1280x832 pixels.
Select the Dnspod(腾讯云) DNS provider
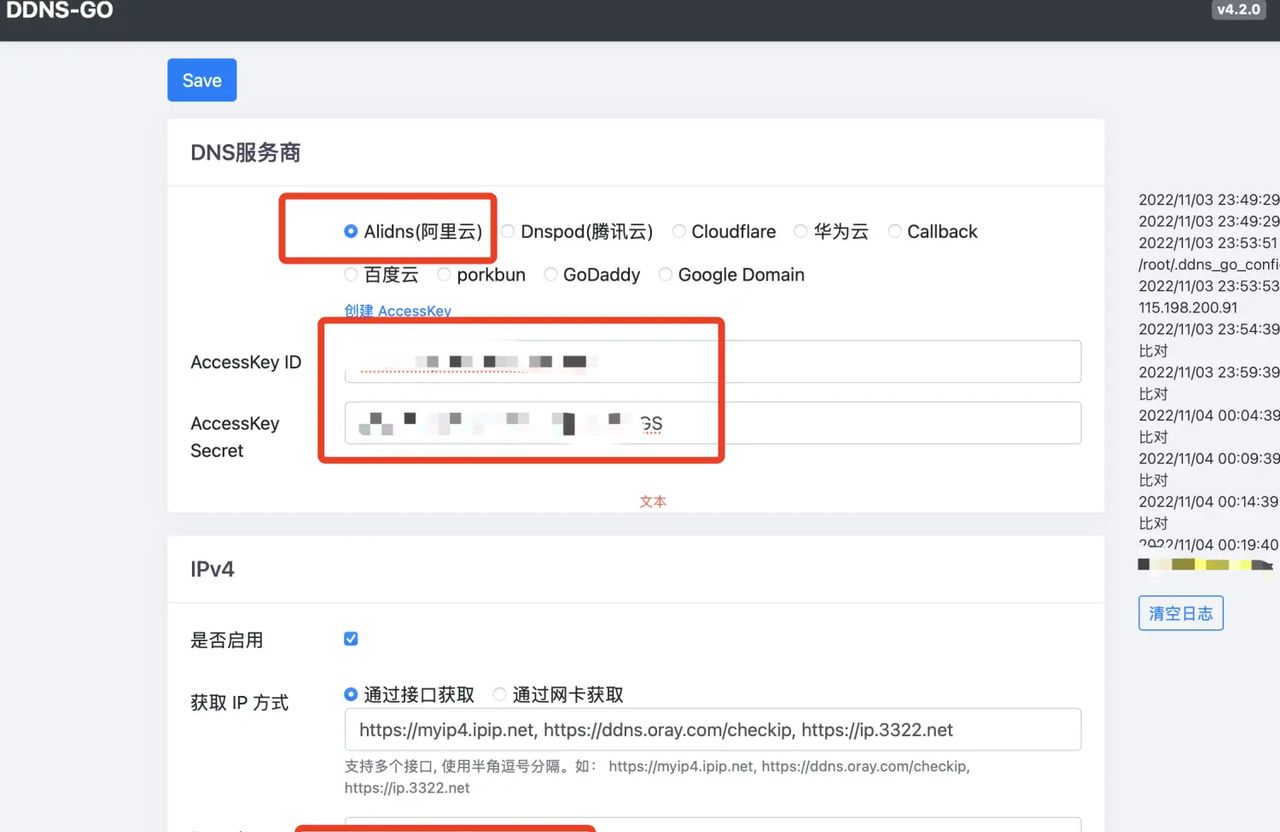[x=508, y=231]
